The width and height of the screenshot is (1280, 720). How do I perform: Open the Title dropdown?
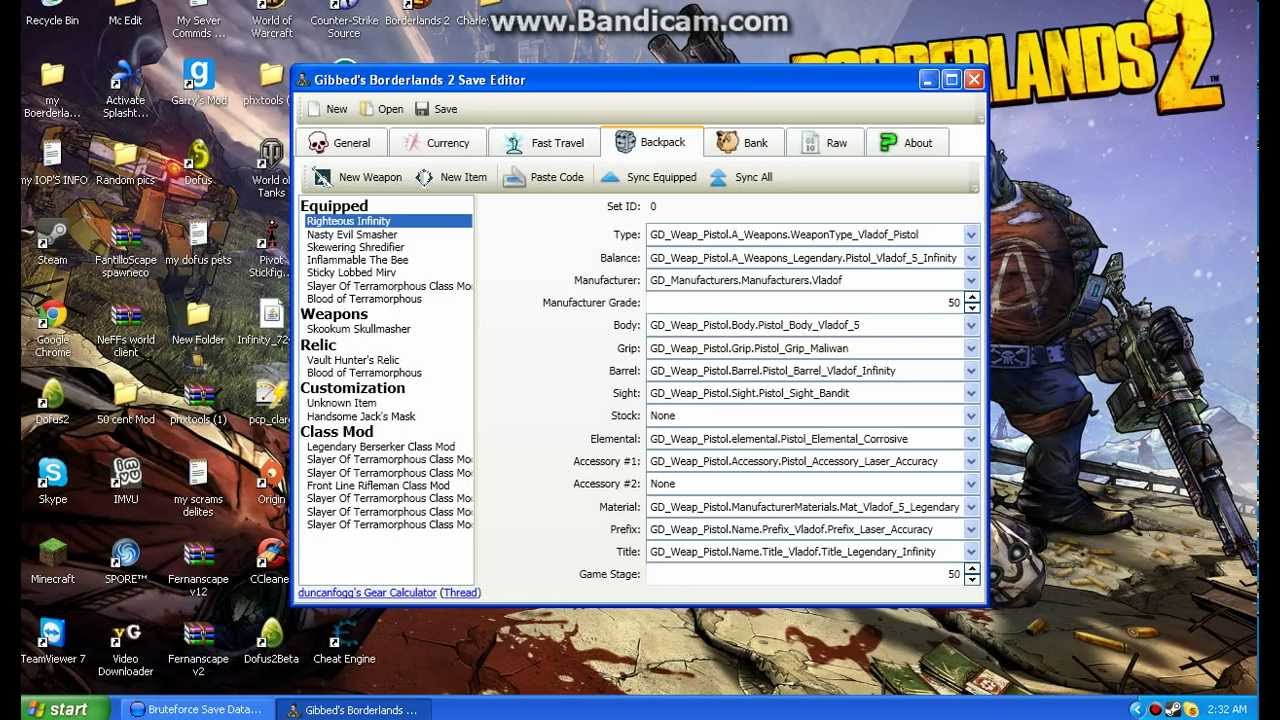970,552
